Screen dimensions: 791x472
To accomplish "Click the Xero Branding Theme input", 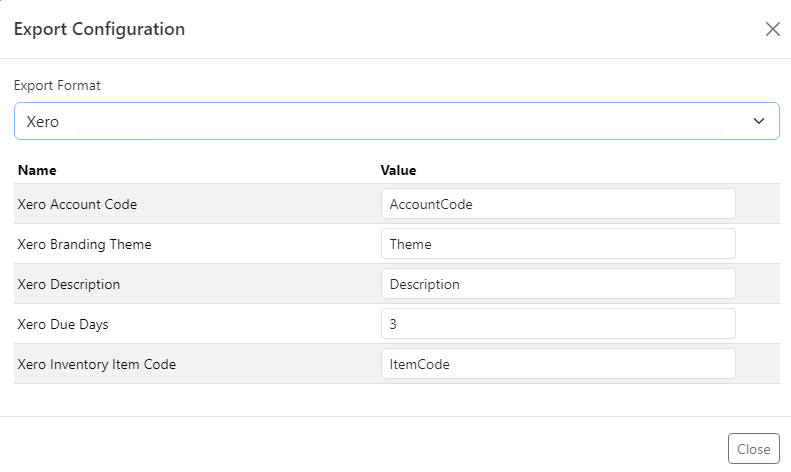I will pos(558,244).
